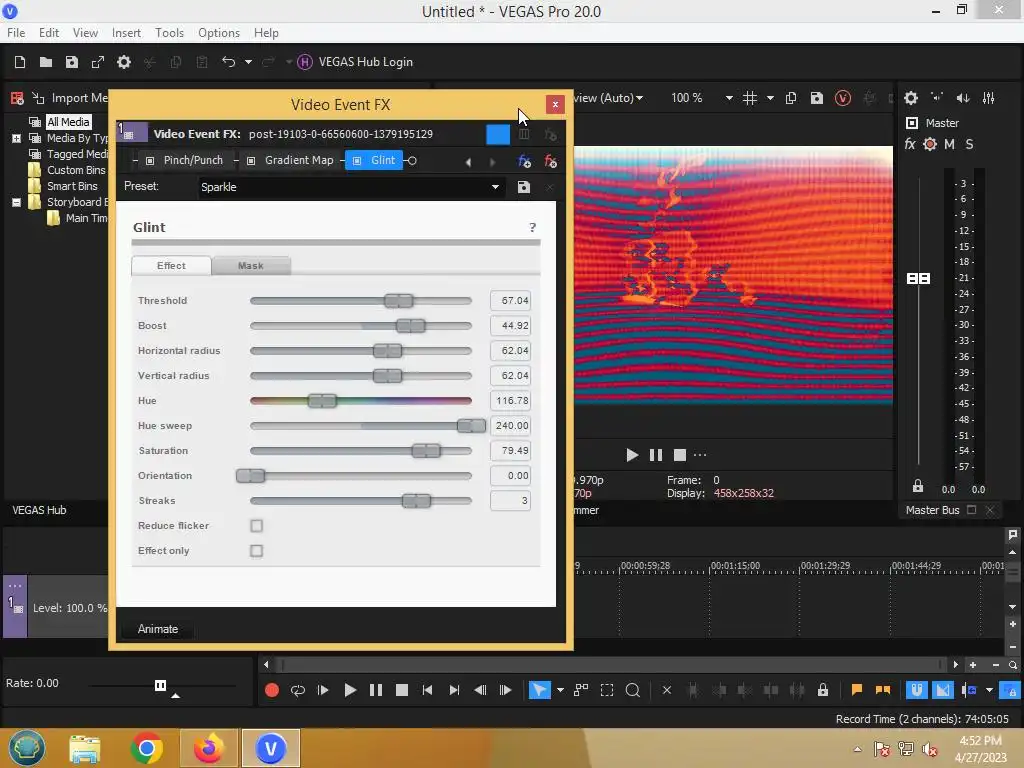Click the Streaks value field
This screenshot has width=1024, height=768.
coord(510,501)
